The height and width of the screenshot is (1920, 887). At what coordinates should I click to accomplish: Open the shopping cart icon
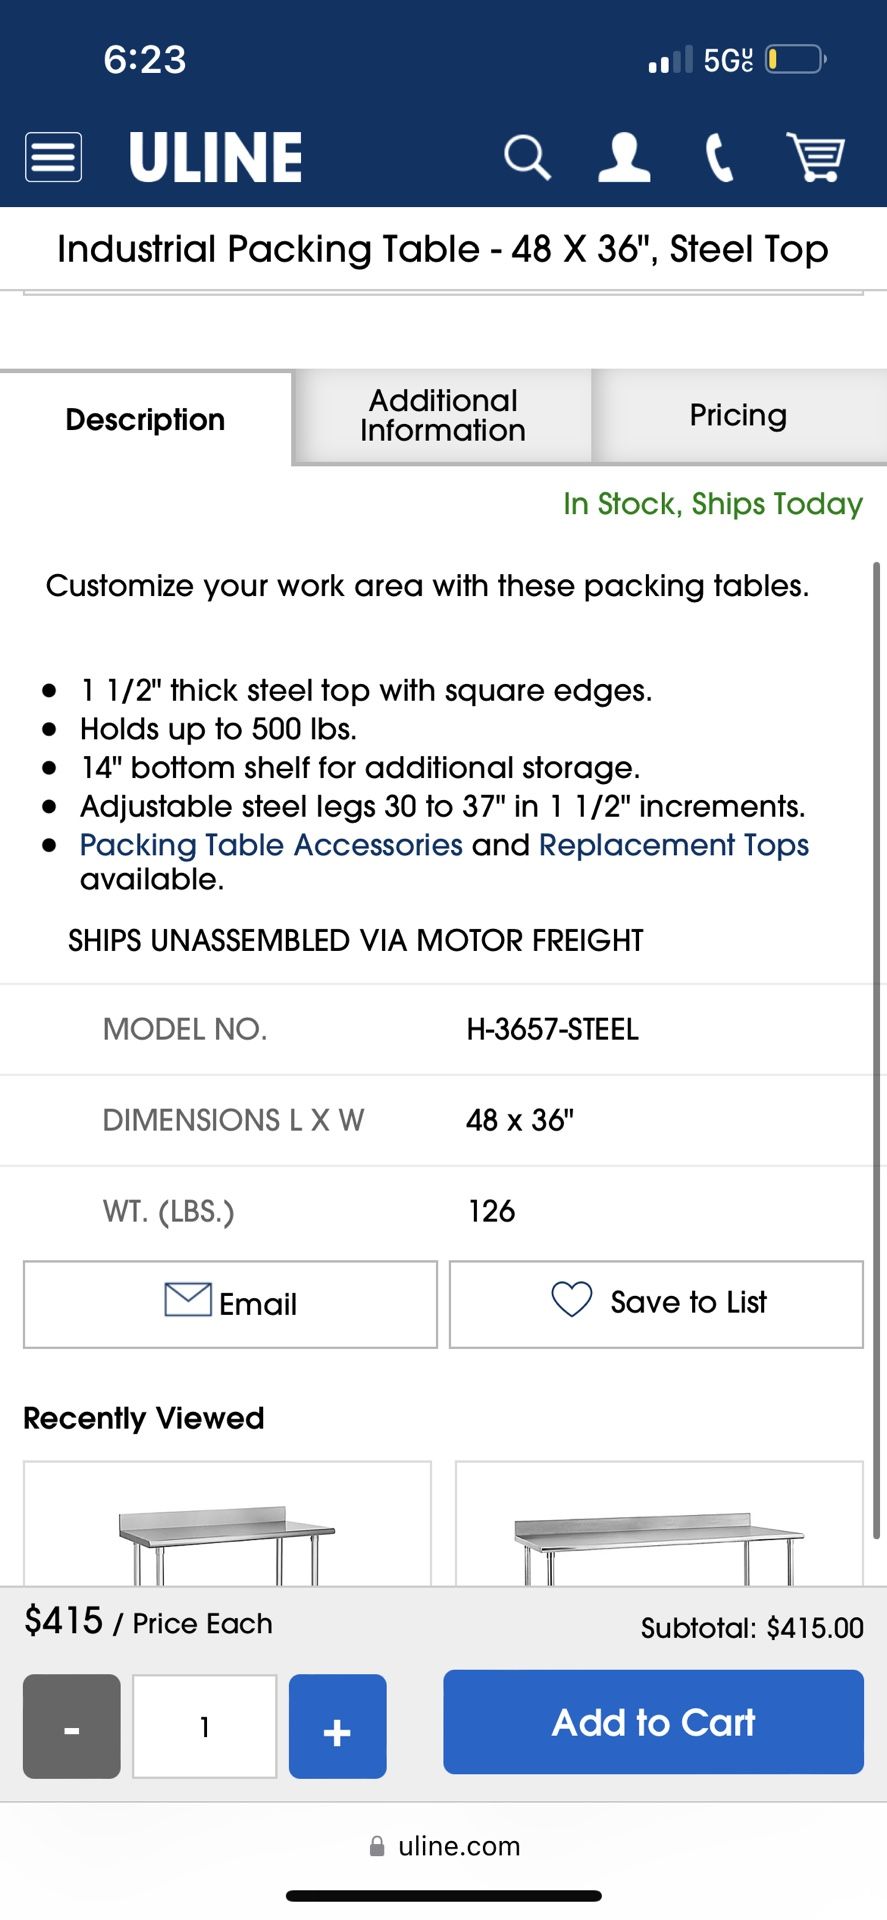[816, 157]
